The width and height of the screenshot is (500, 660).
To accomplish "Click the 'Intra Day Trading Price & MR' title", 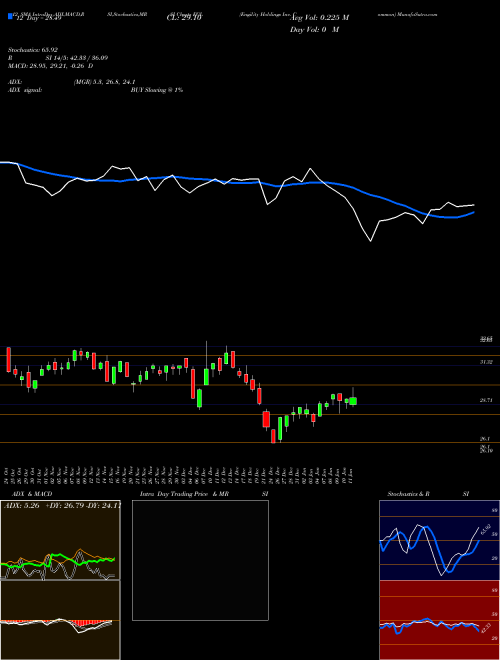I will coord(184,494).
